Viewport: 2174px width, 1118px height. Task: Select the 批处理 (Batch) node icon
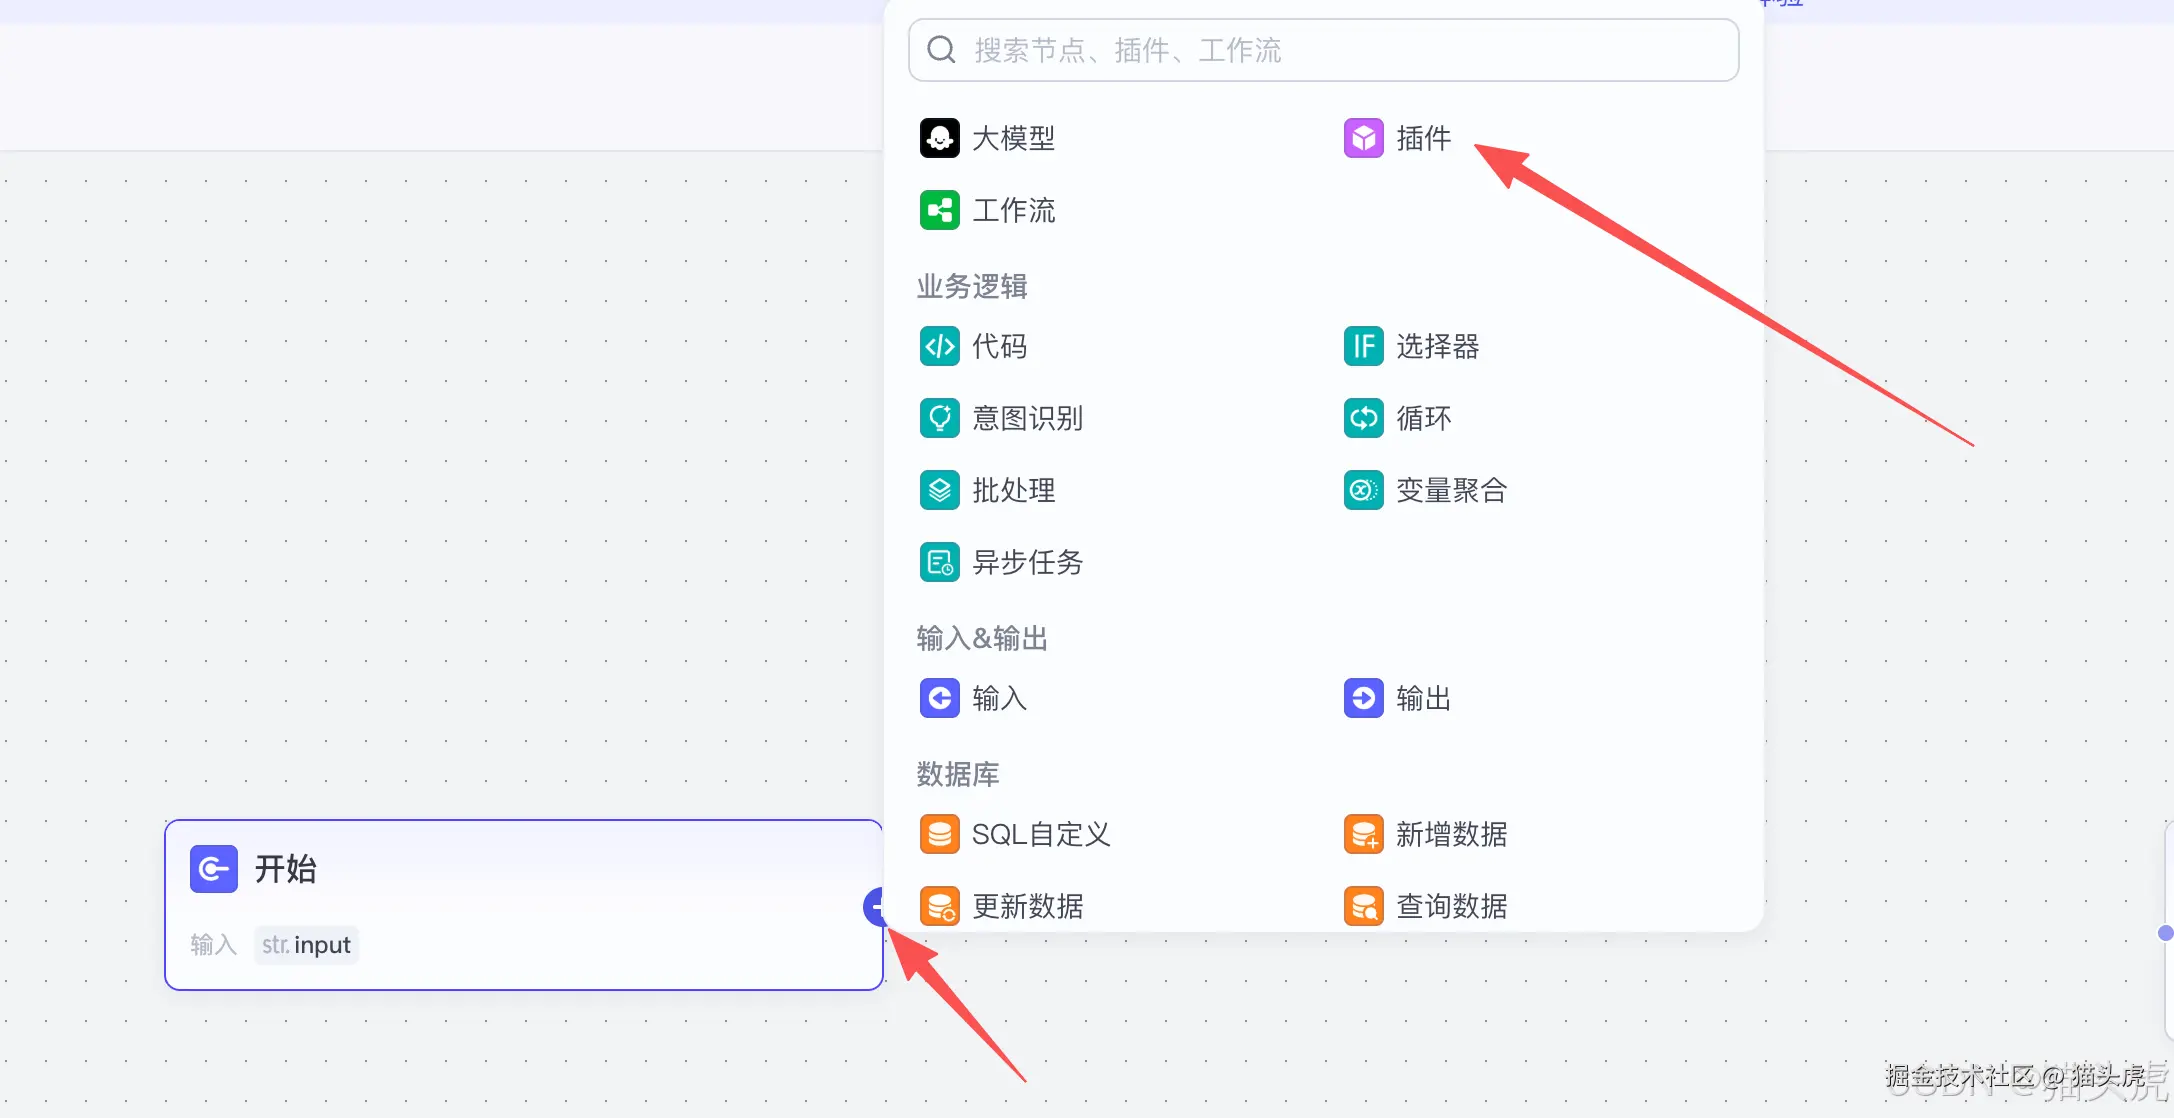click(938, 490)
